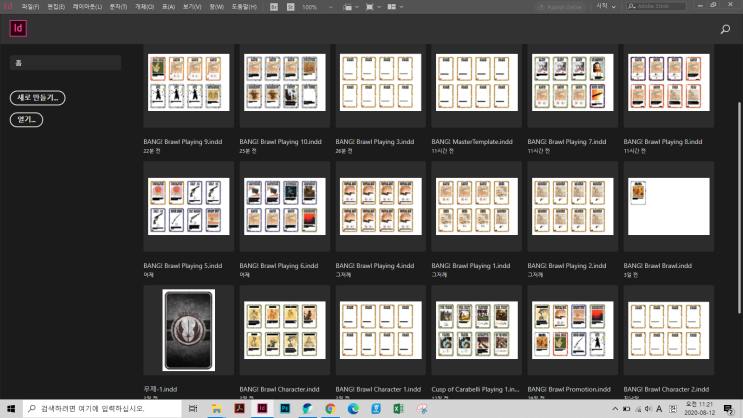Open File Explorer from the taskbar
Image resolution: width=743 pixels, height=418 pixels.
(217, 409)
